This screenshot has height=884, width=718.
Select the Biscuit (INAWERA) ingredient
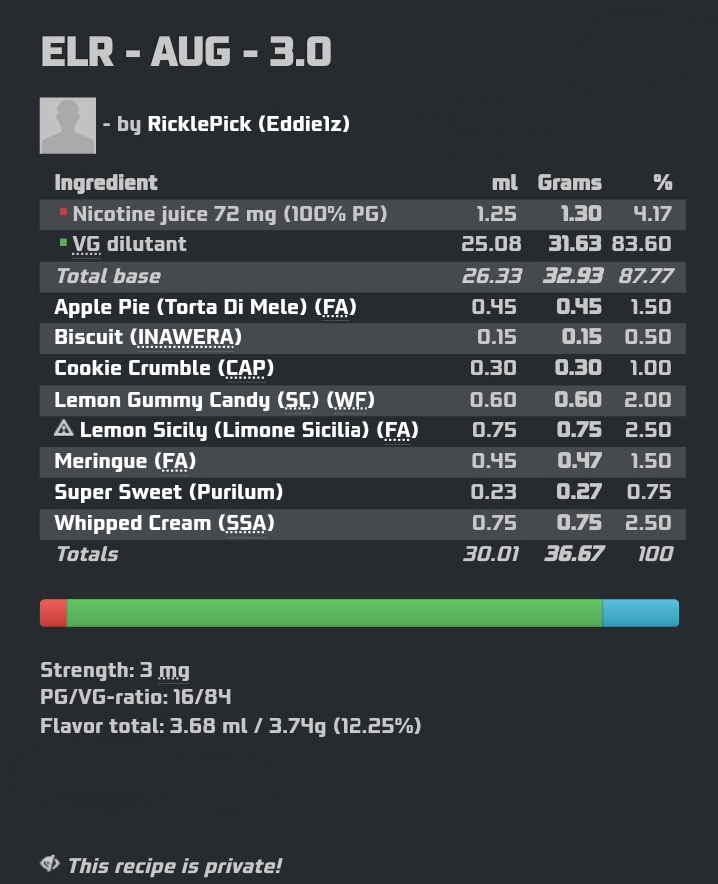pyautogui.click(x=148, y=337)
